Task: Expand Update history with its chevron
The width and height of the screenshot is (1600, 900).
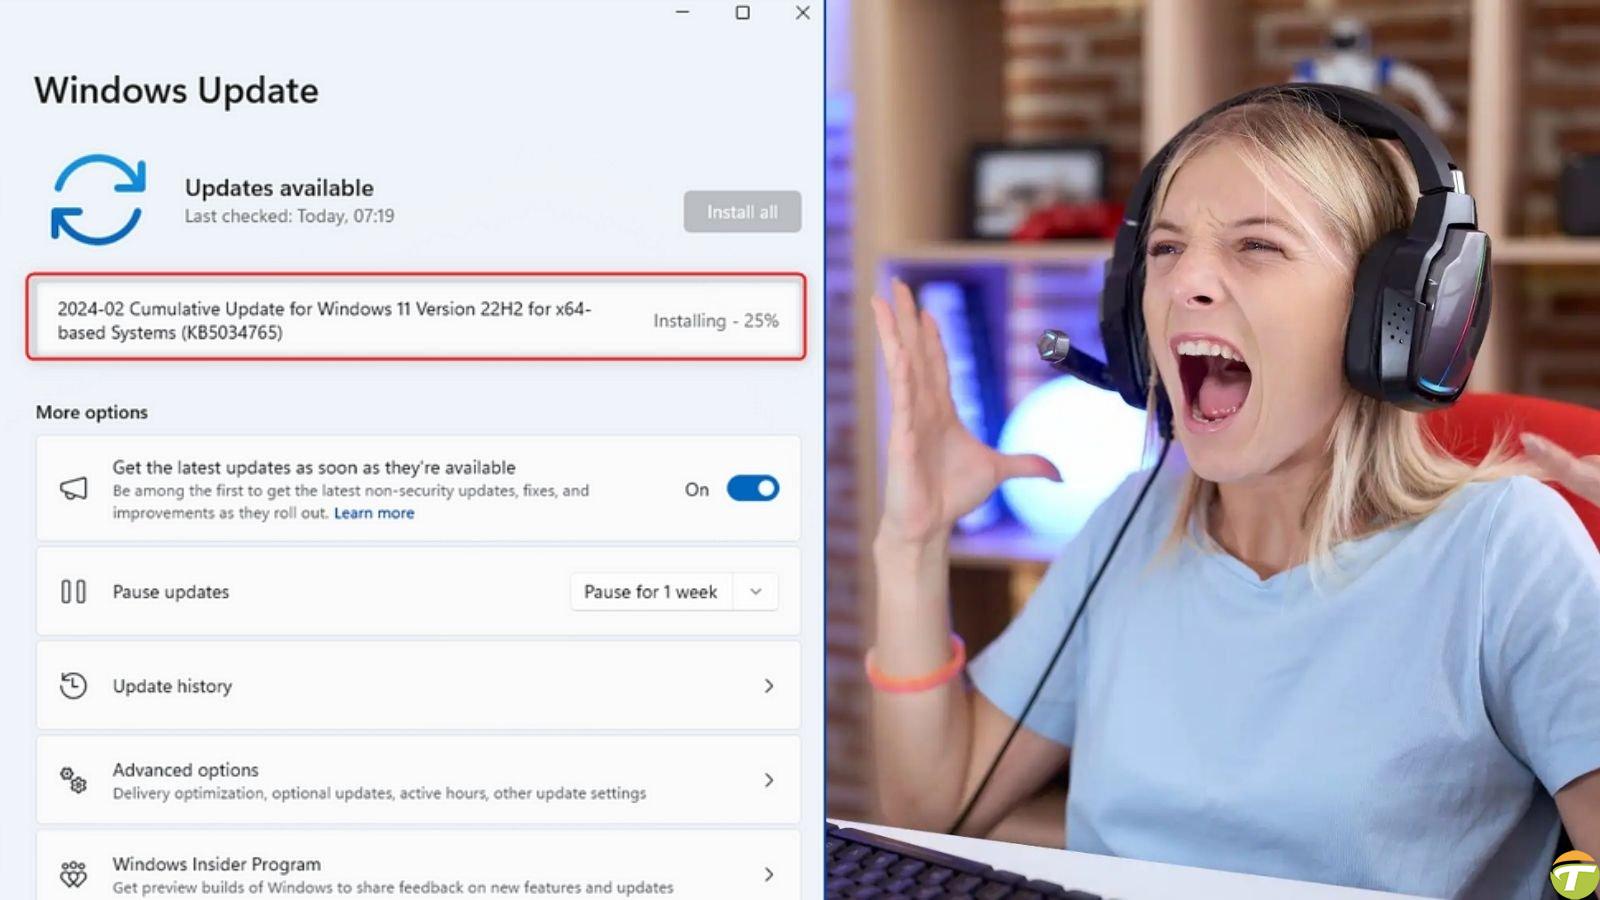Action: pyautogui.click(x=769, y=686)
